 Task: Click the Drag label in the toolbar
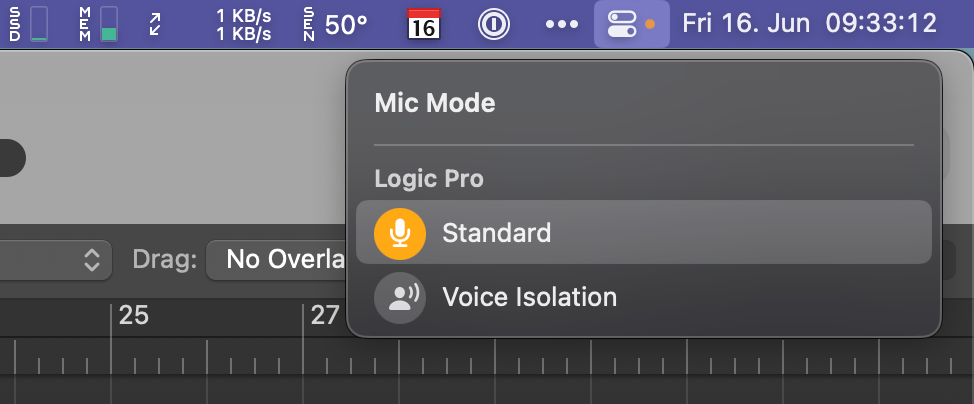[164, 260]
